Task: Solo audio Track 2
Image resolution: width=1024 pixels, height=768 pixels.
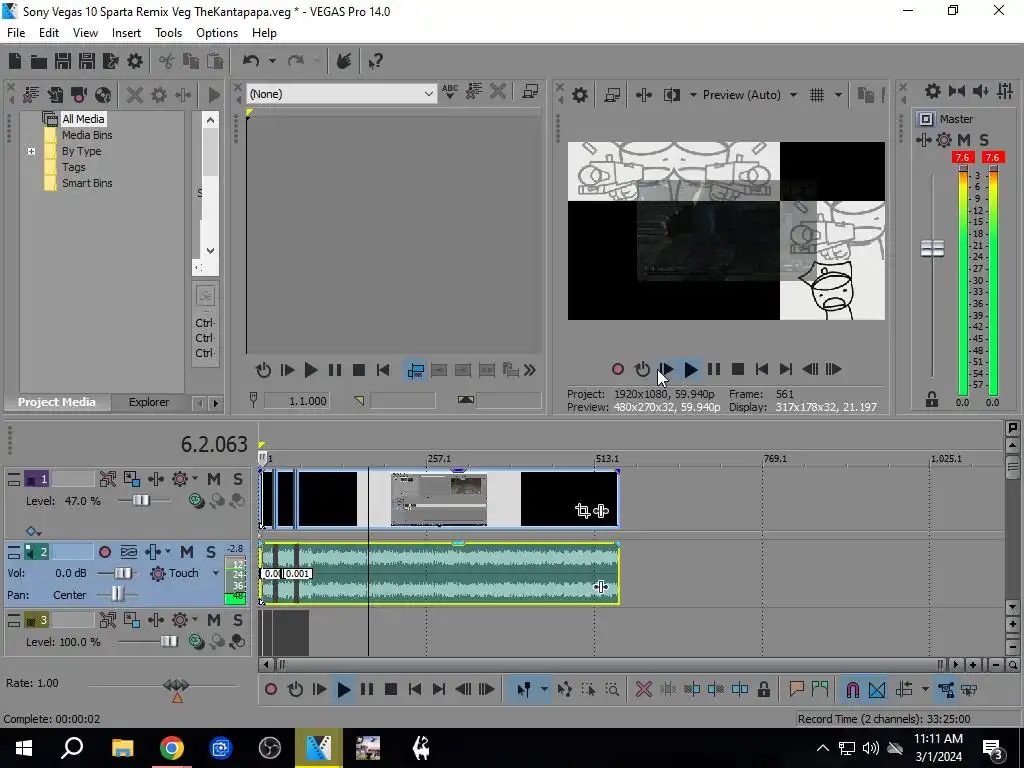Action: click(210, 552)
